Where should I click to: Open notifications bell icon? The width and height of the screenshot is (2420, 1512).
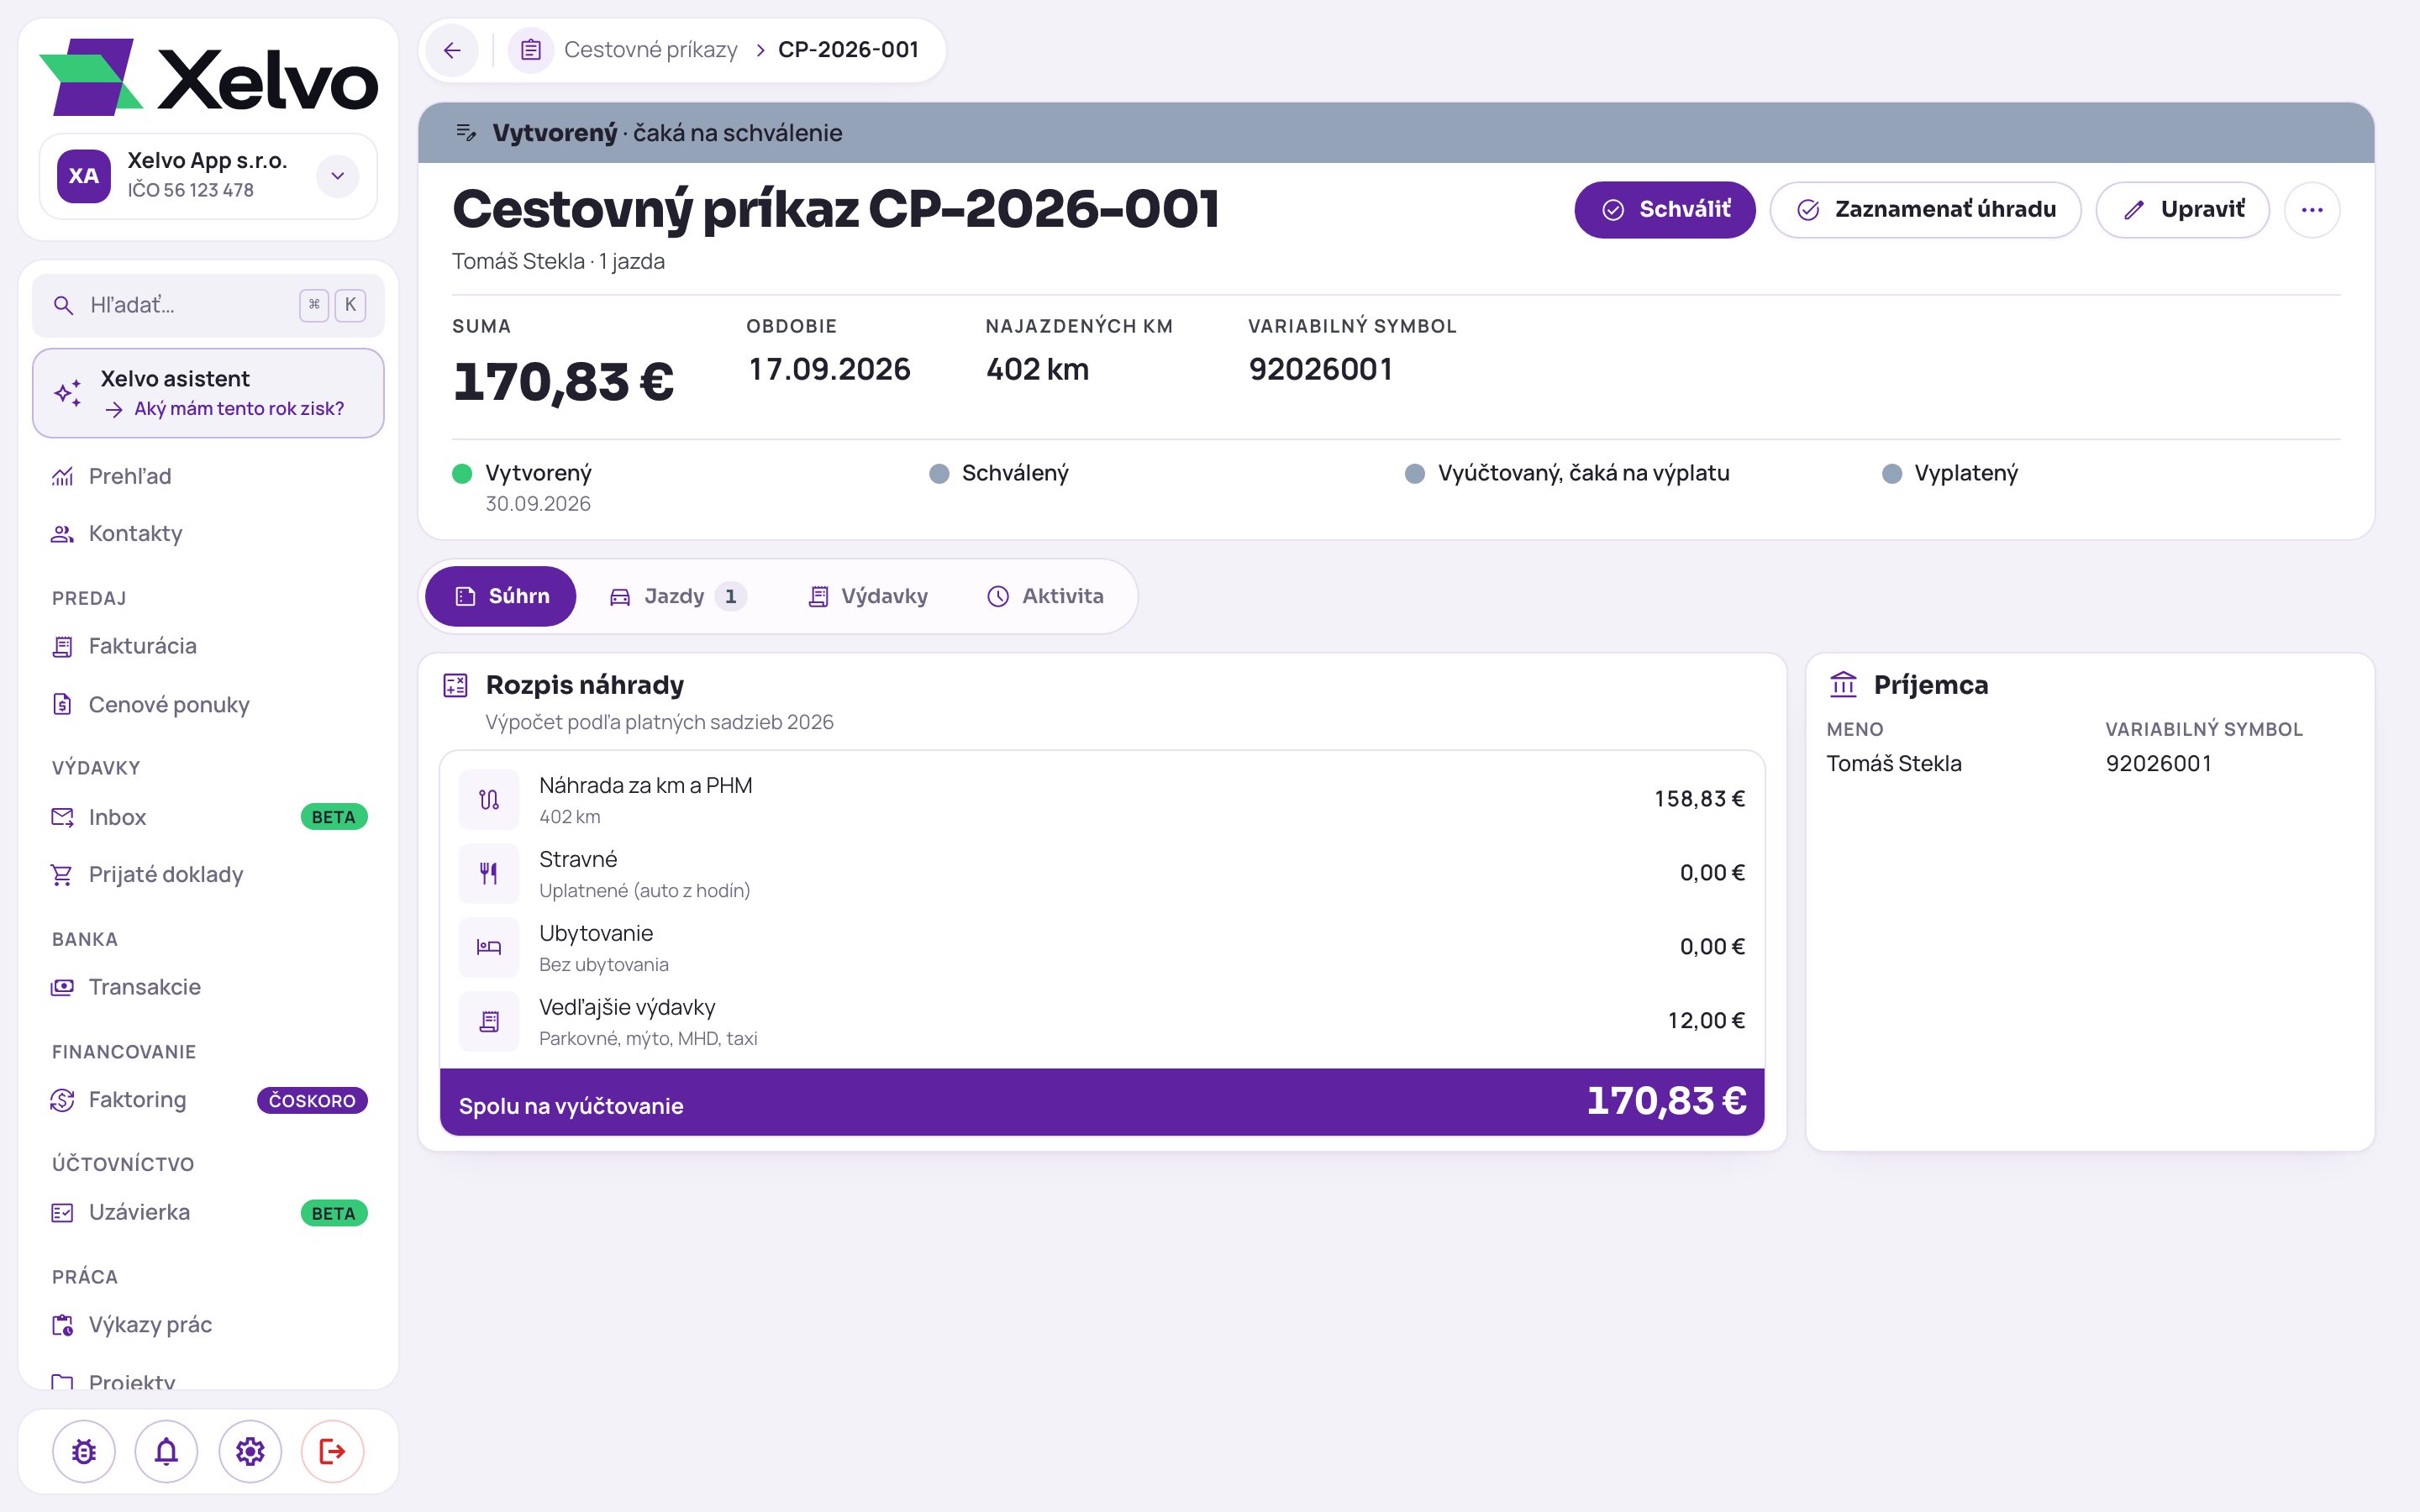point(166,1451)
